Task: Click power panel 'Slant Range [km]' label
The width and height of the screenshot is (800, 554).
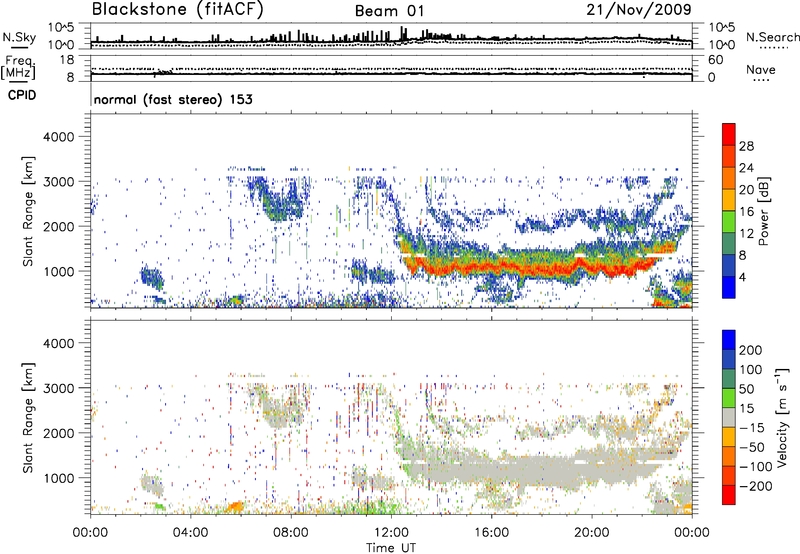Action: pyautogui.click(x=28, y=211)
